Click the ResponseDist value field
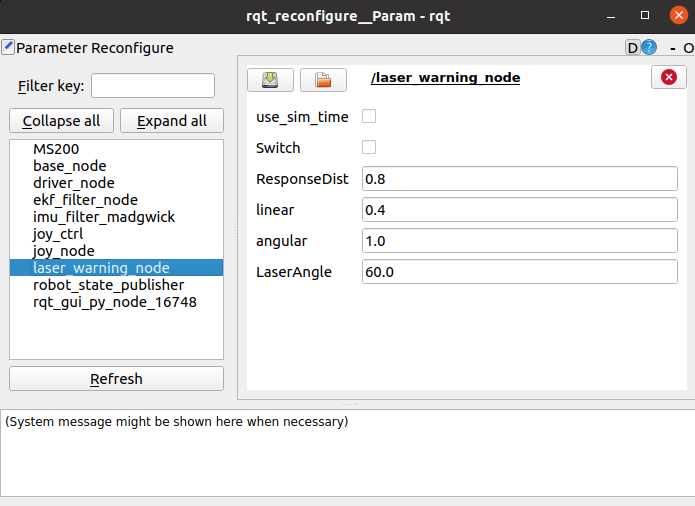The image size is (695, 506). click(519, 179)
